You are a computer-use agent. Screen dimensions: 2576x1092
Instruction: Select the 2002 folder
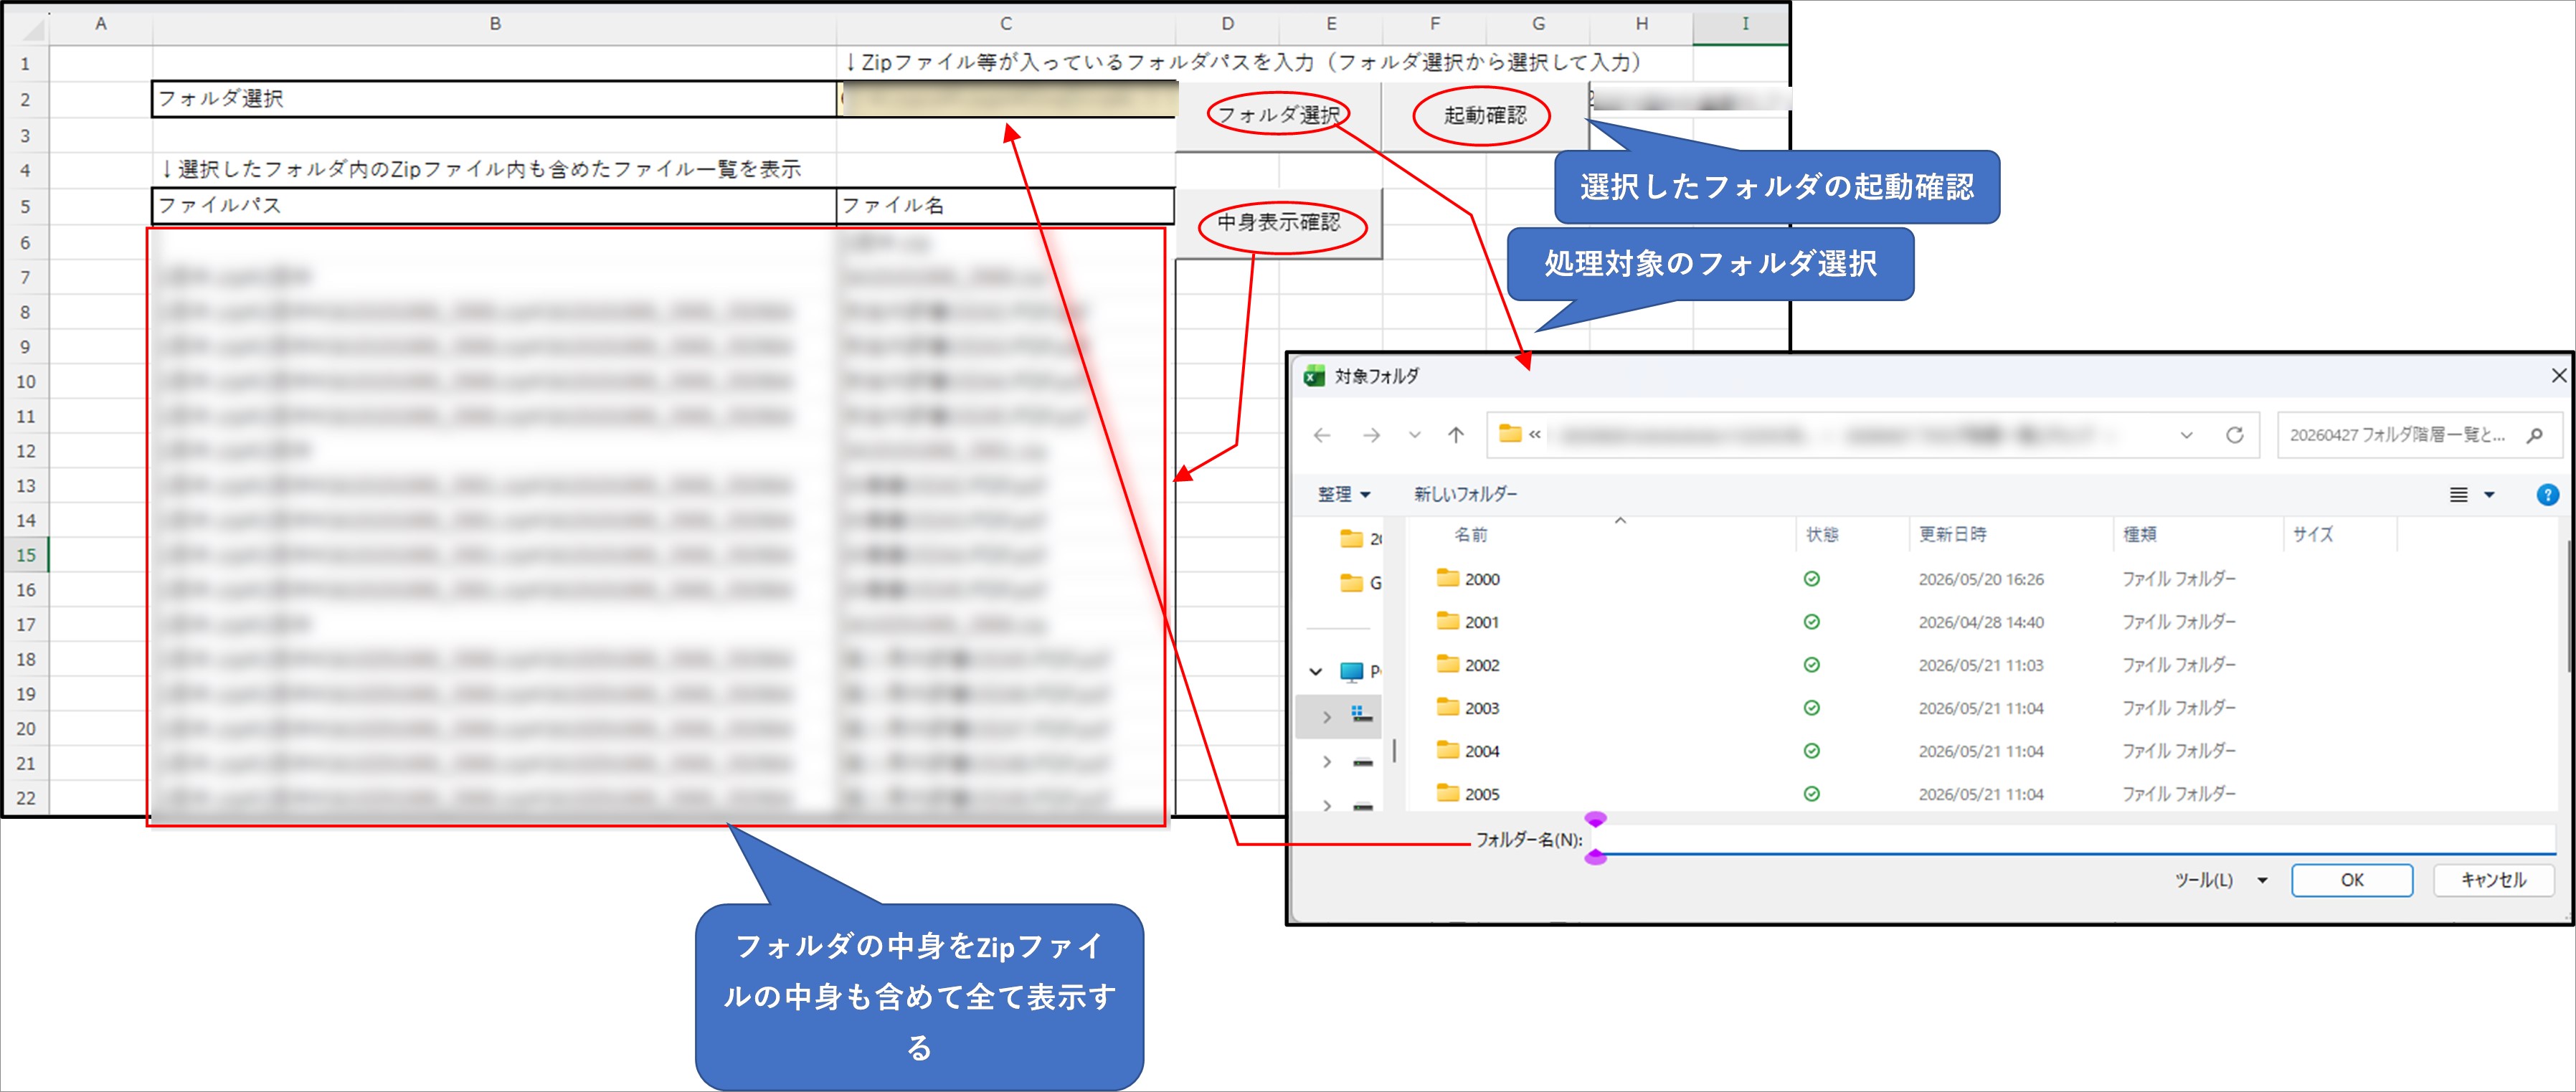1481,665
